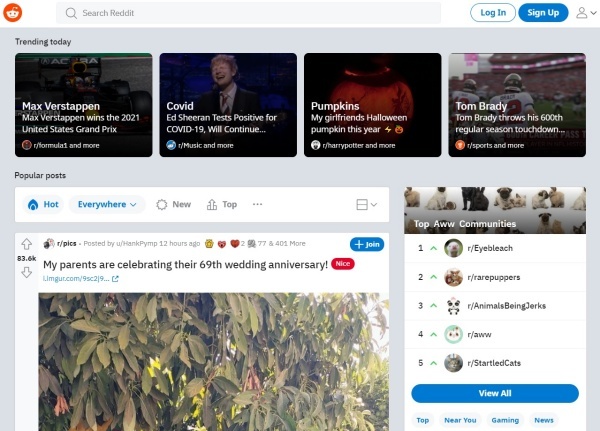Select the Hot sort tab
600x431 pixels.
click(x=43, y=204)
